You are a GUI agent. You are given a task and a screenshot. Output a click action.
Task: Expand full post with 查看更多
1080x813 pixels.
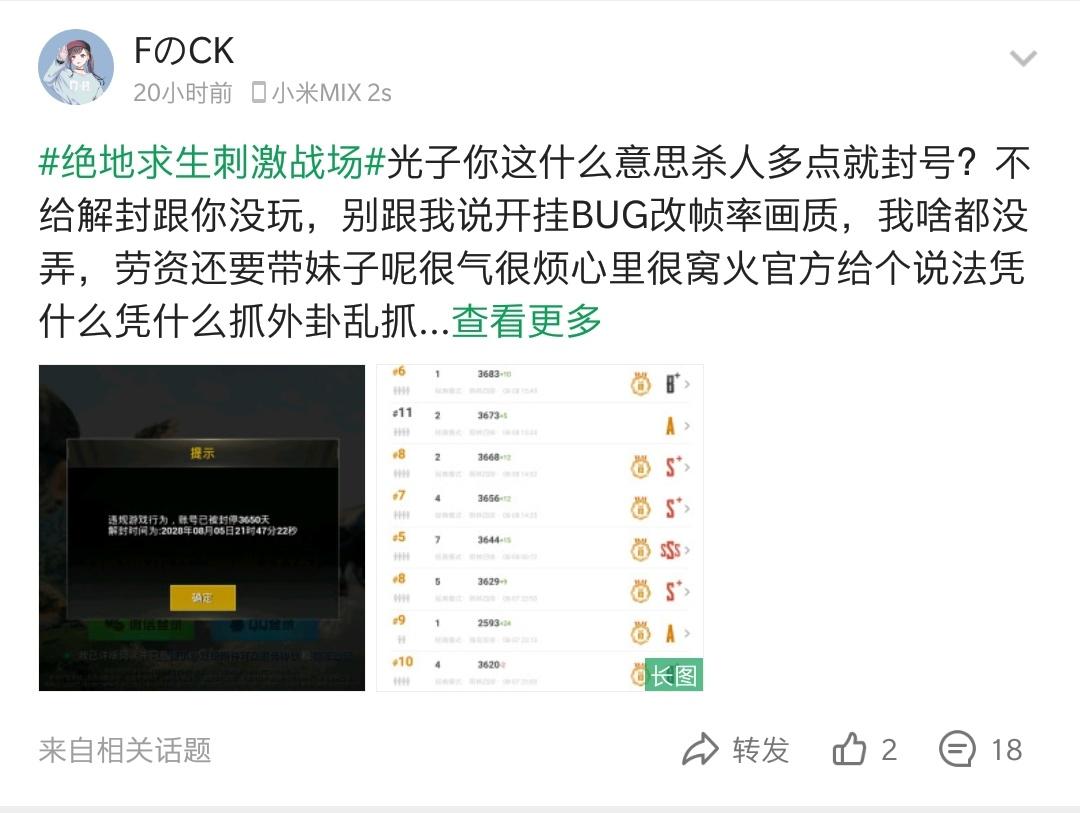coord(526,321)
